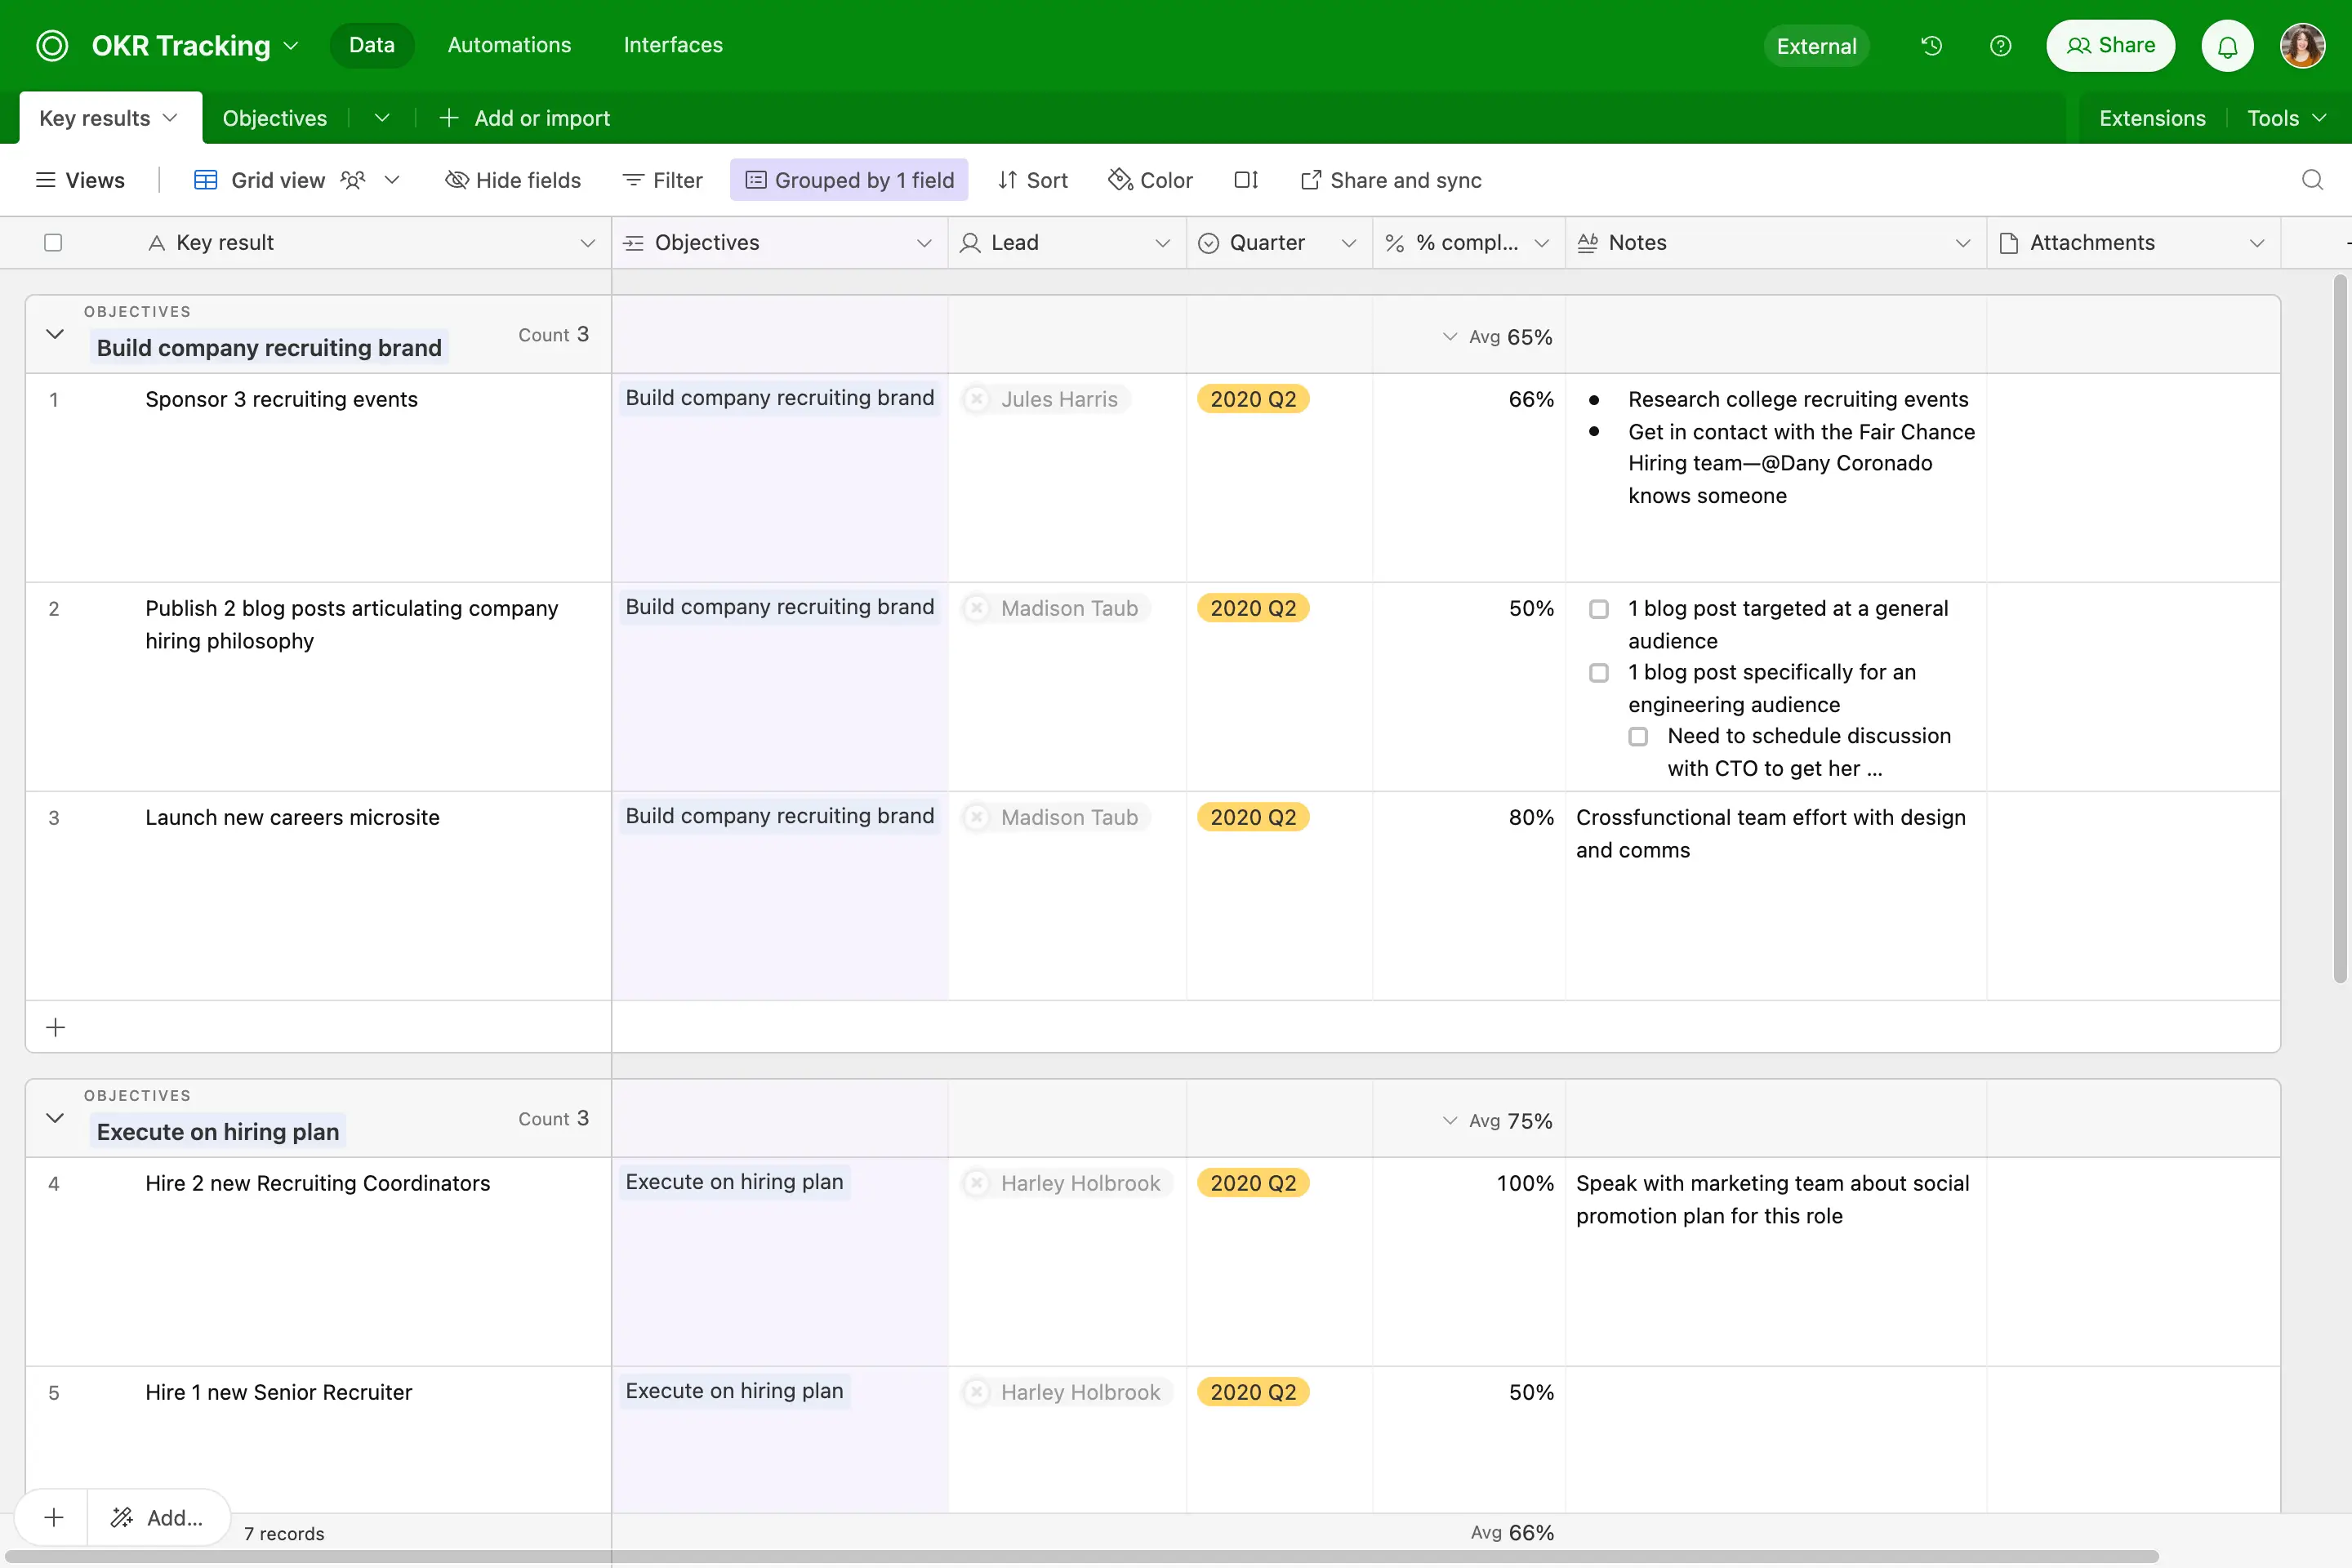Viewport: 2352px width, 1568px height.
Task: Select all records with the header checkbox
Action: (54, 242)
